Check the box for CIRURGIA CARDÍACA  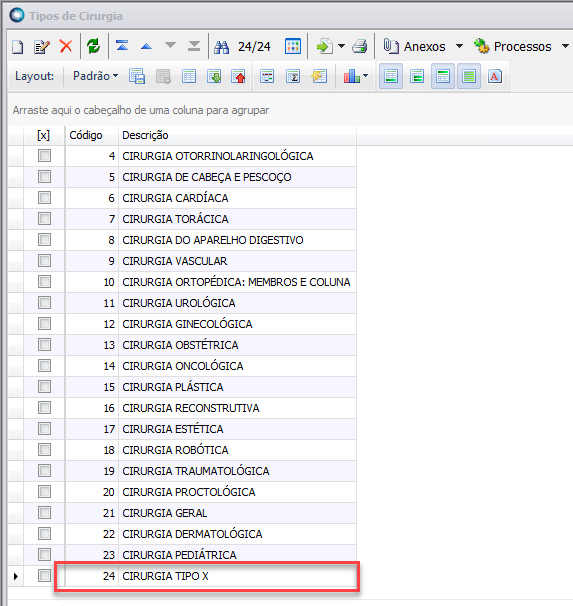click(x=44, y=198)
